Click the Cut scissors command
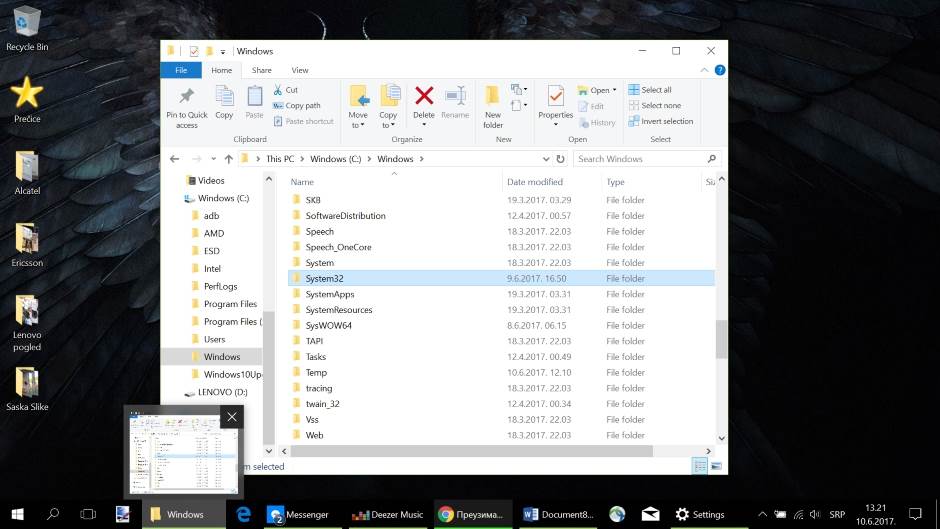The image size is (940, 529). pos(290,90)
